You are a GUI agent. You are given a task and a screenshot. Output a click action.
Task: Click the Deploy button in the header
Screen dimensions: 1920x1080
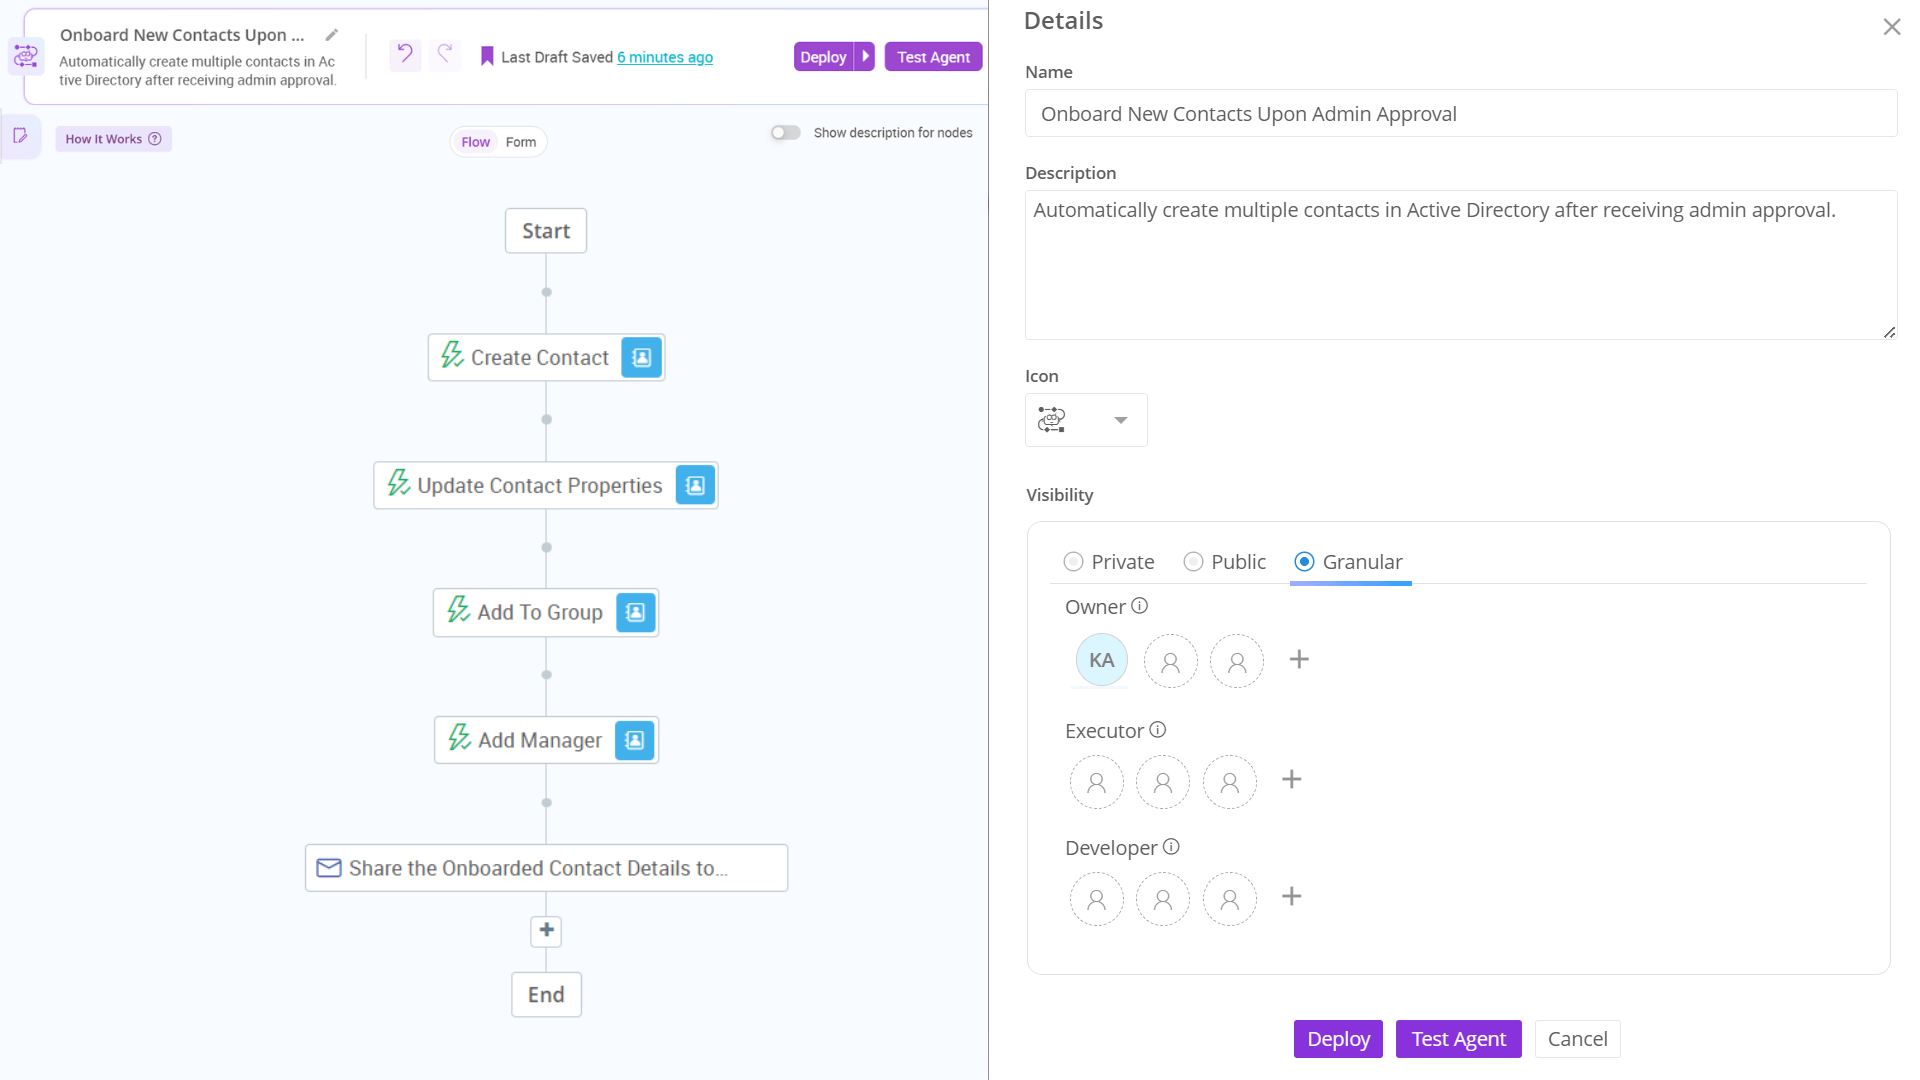pos(823,57)
